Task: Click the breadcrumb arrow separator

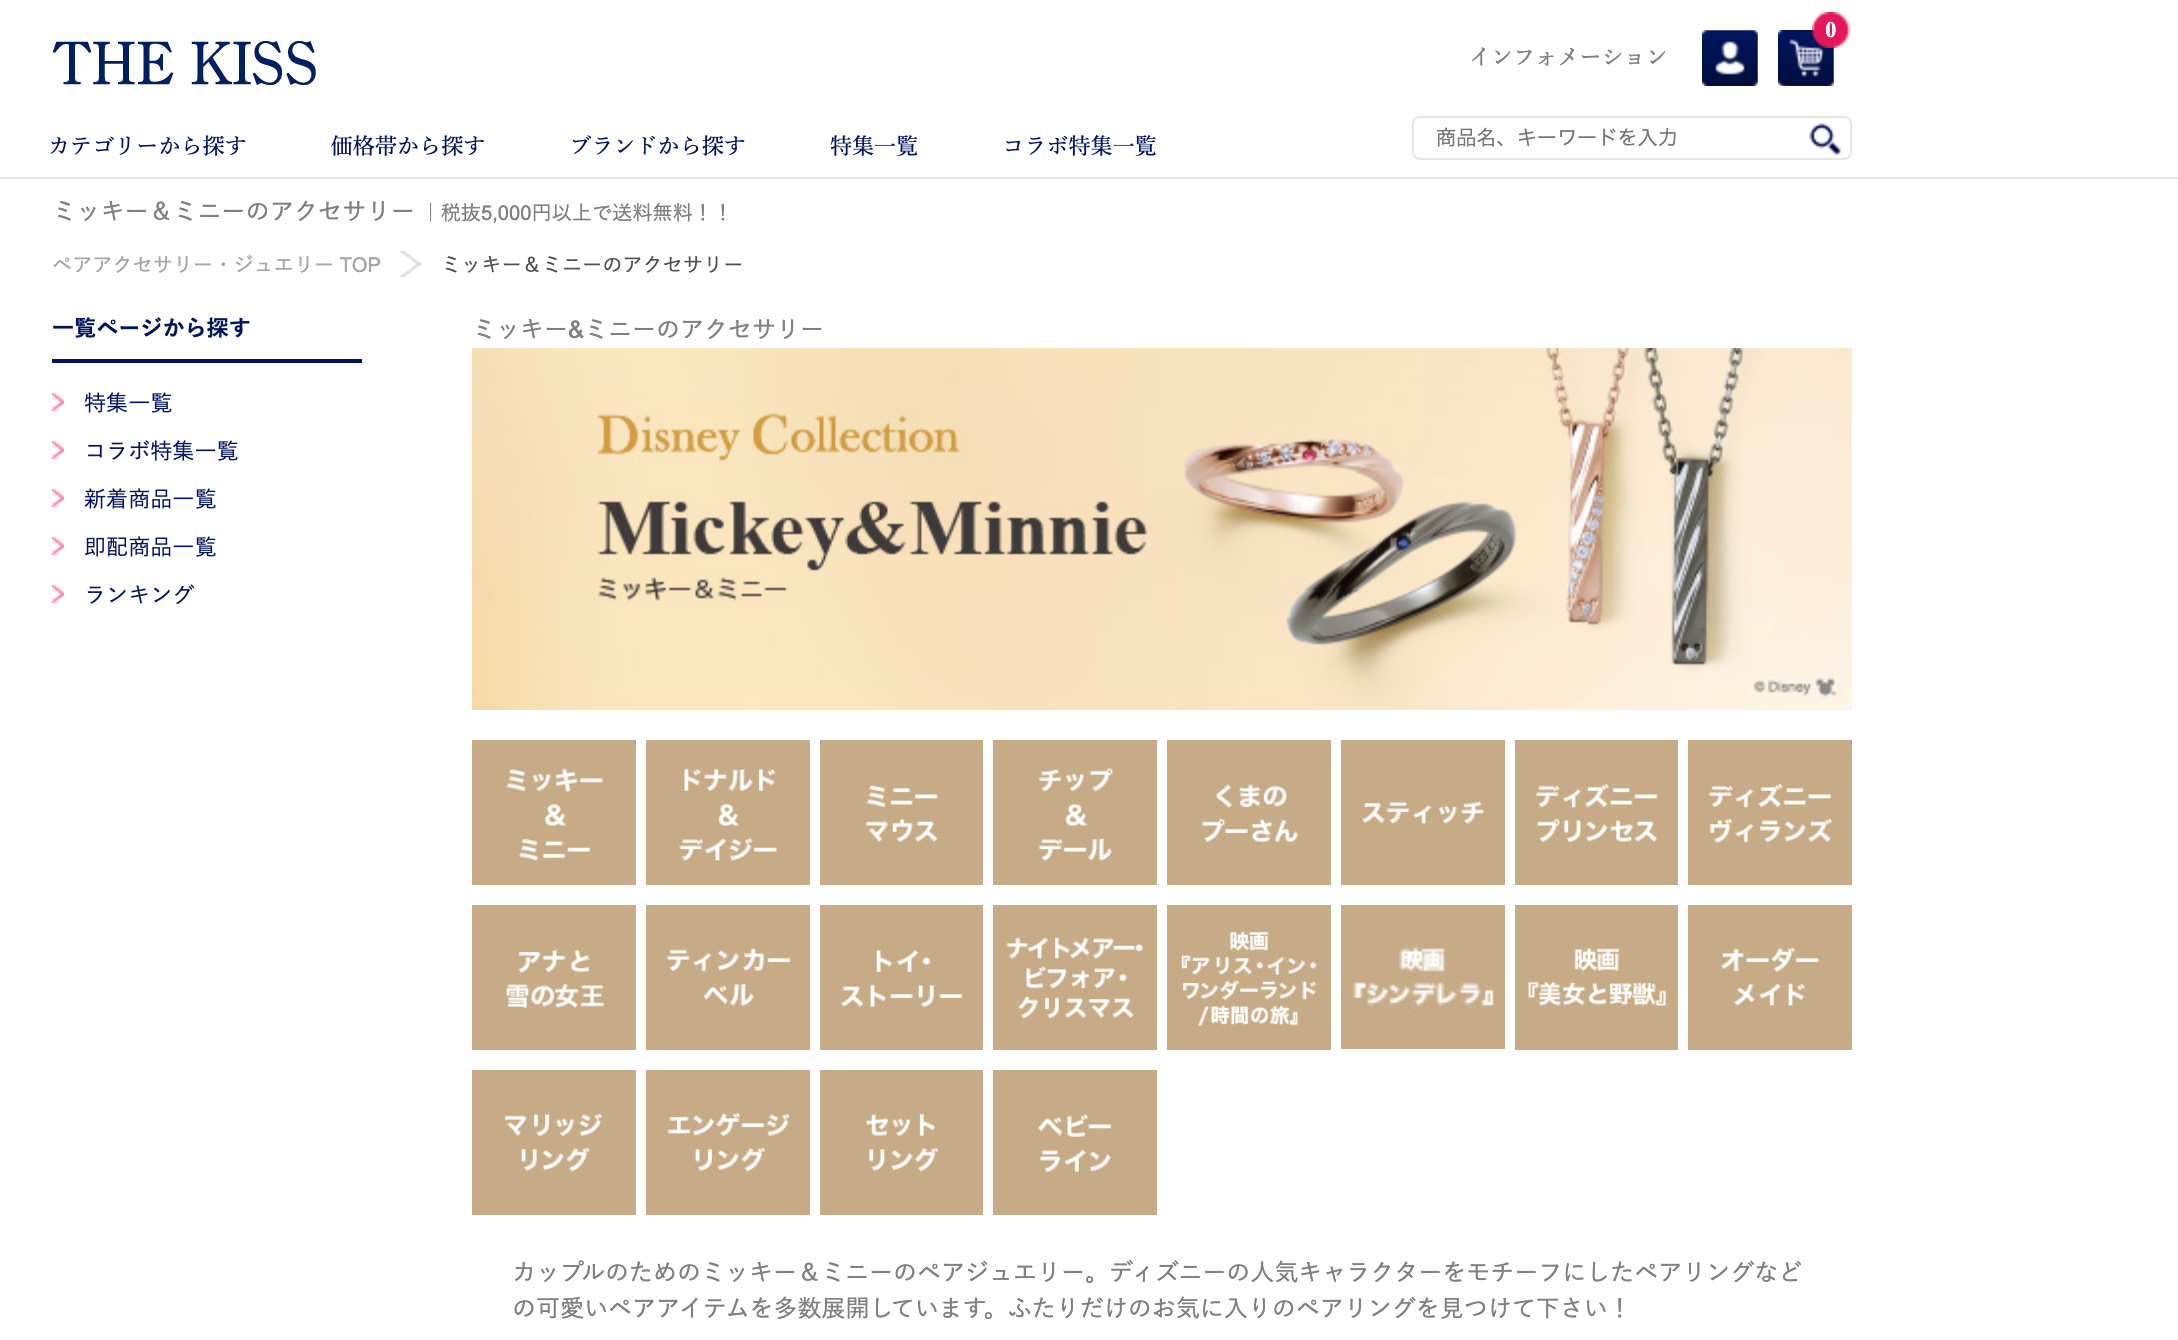Action: [411, 264]
